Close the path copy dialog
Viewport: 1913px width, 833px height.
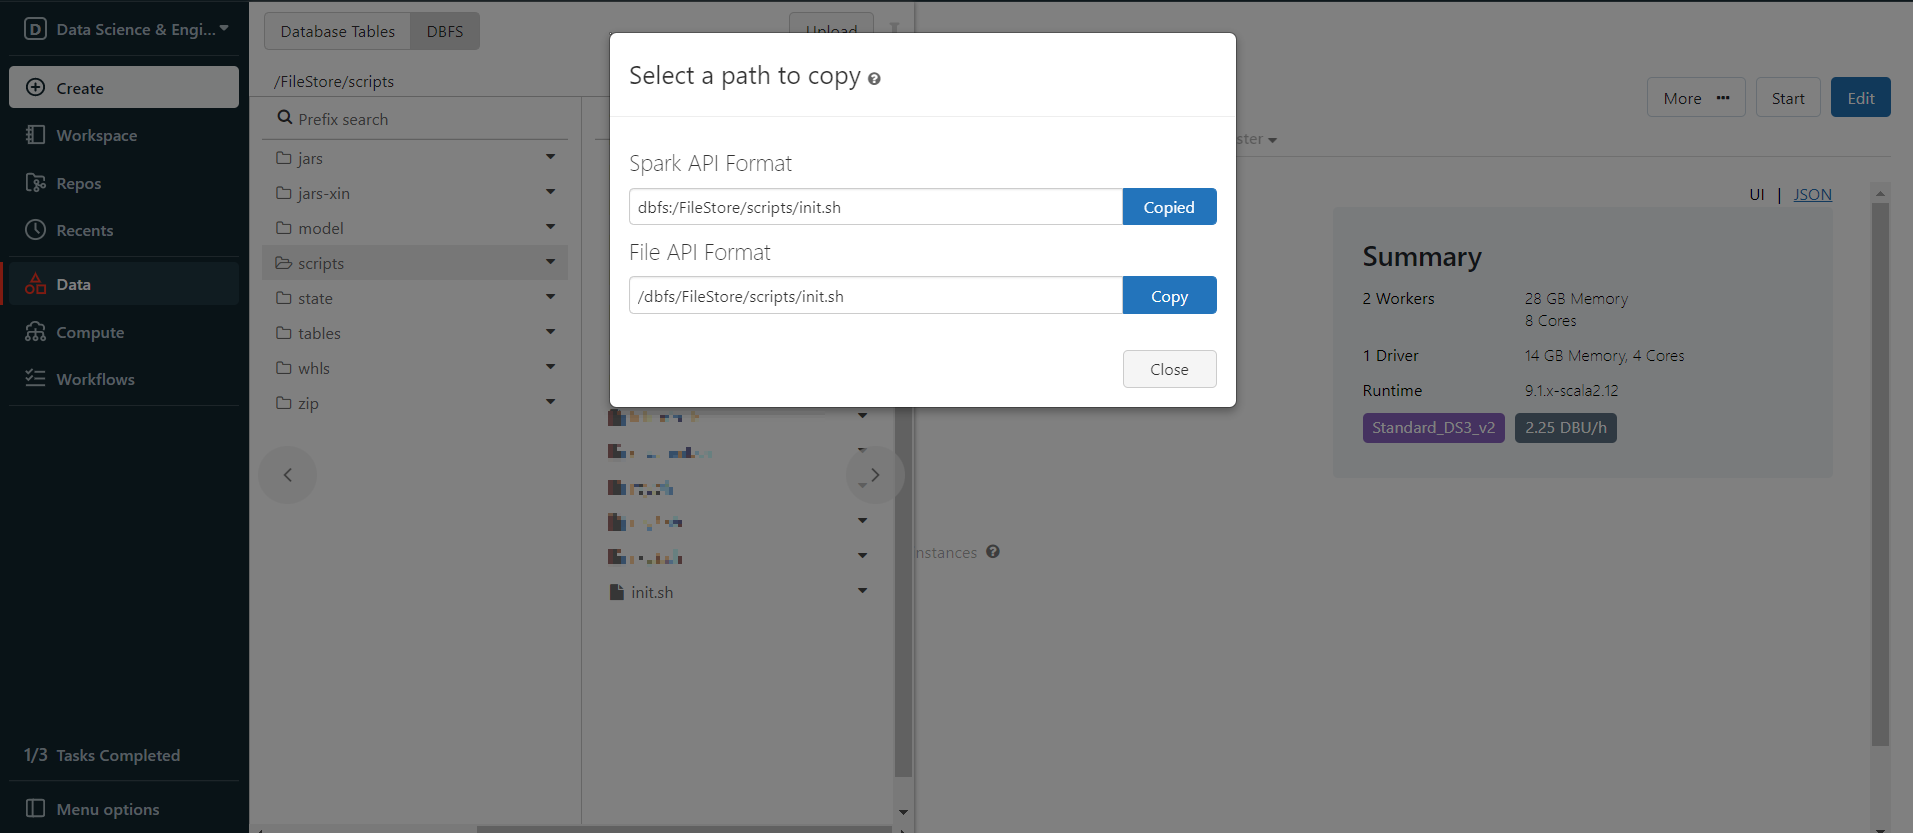[x=1168, y=369]
